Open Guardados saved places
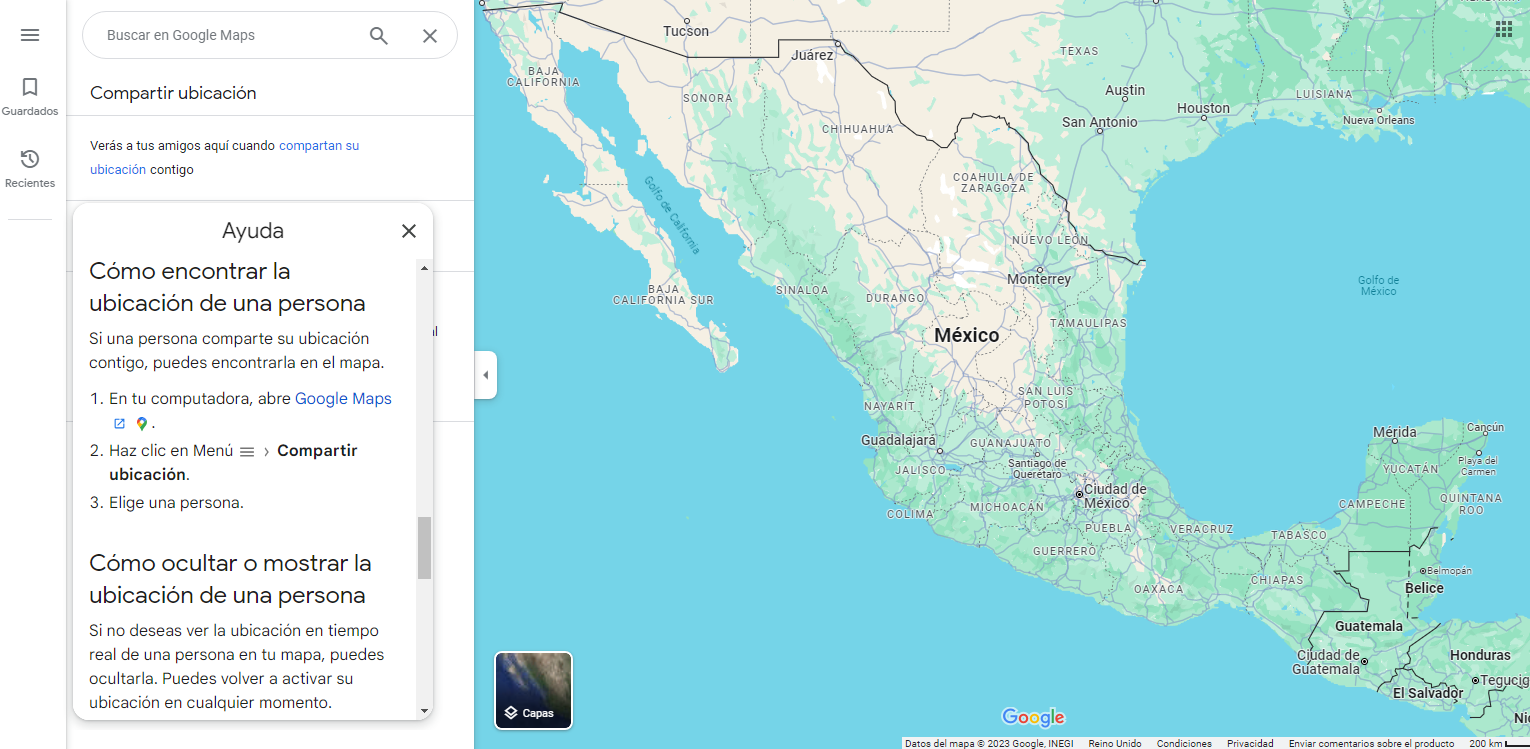 [30, 97]
